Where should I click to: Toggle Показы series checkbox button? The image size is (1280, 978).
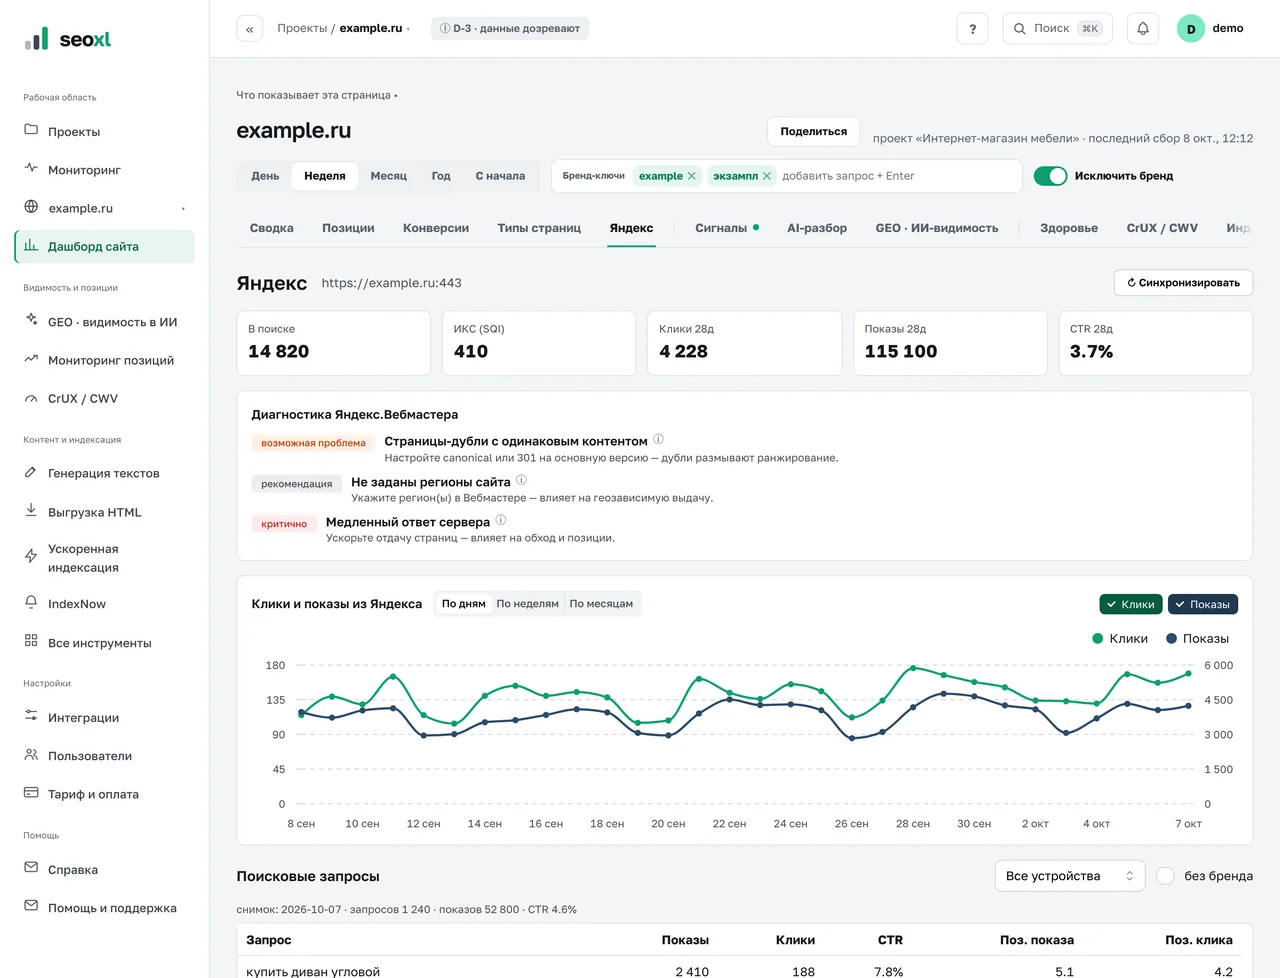coord(1202,604)
